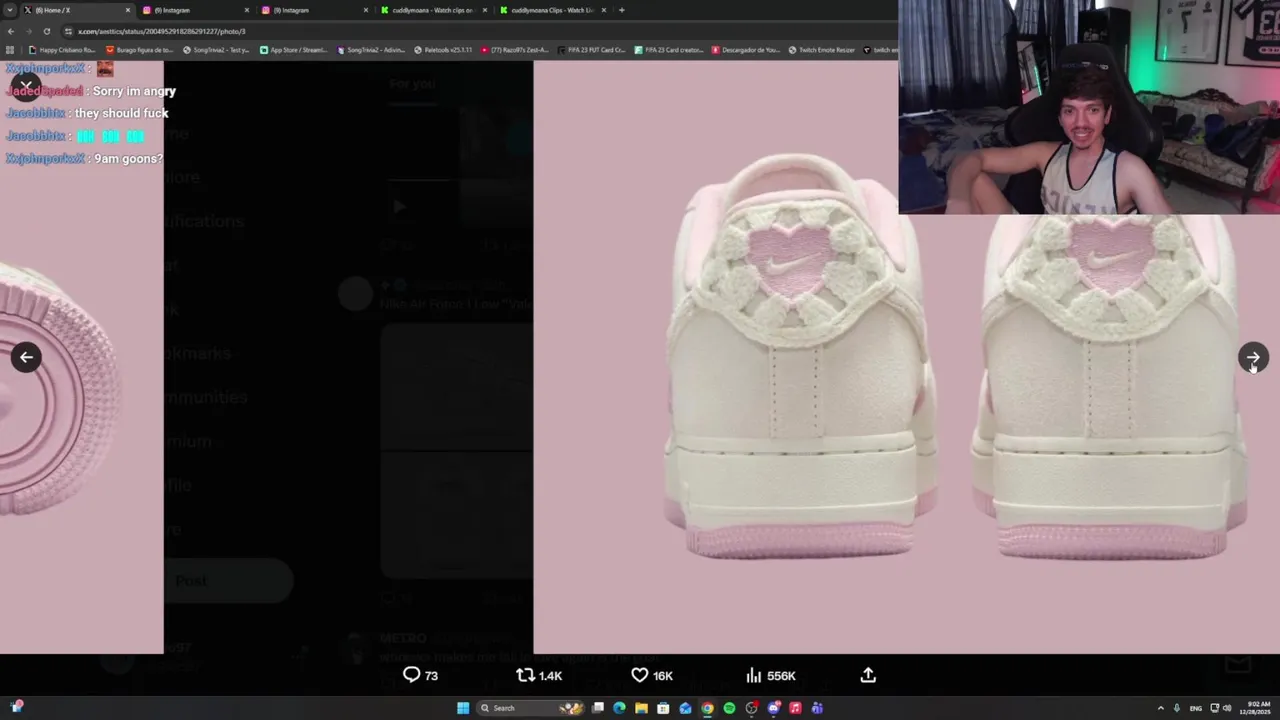Open Microsoft Teams from the taskbar
The height and width of the screenshot is (720, 1280).
pyautogui.click(x=817, y=708)
